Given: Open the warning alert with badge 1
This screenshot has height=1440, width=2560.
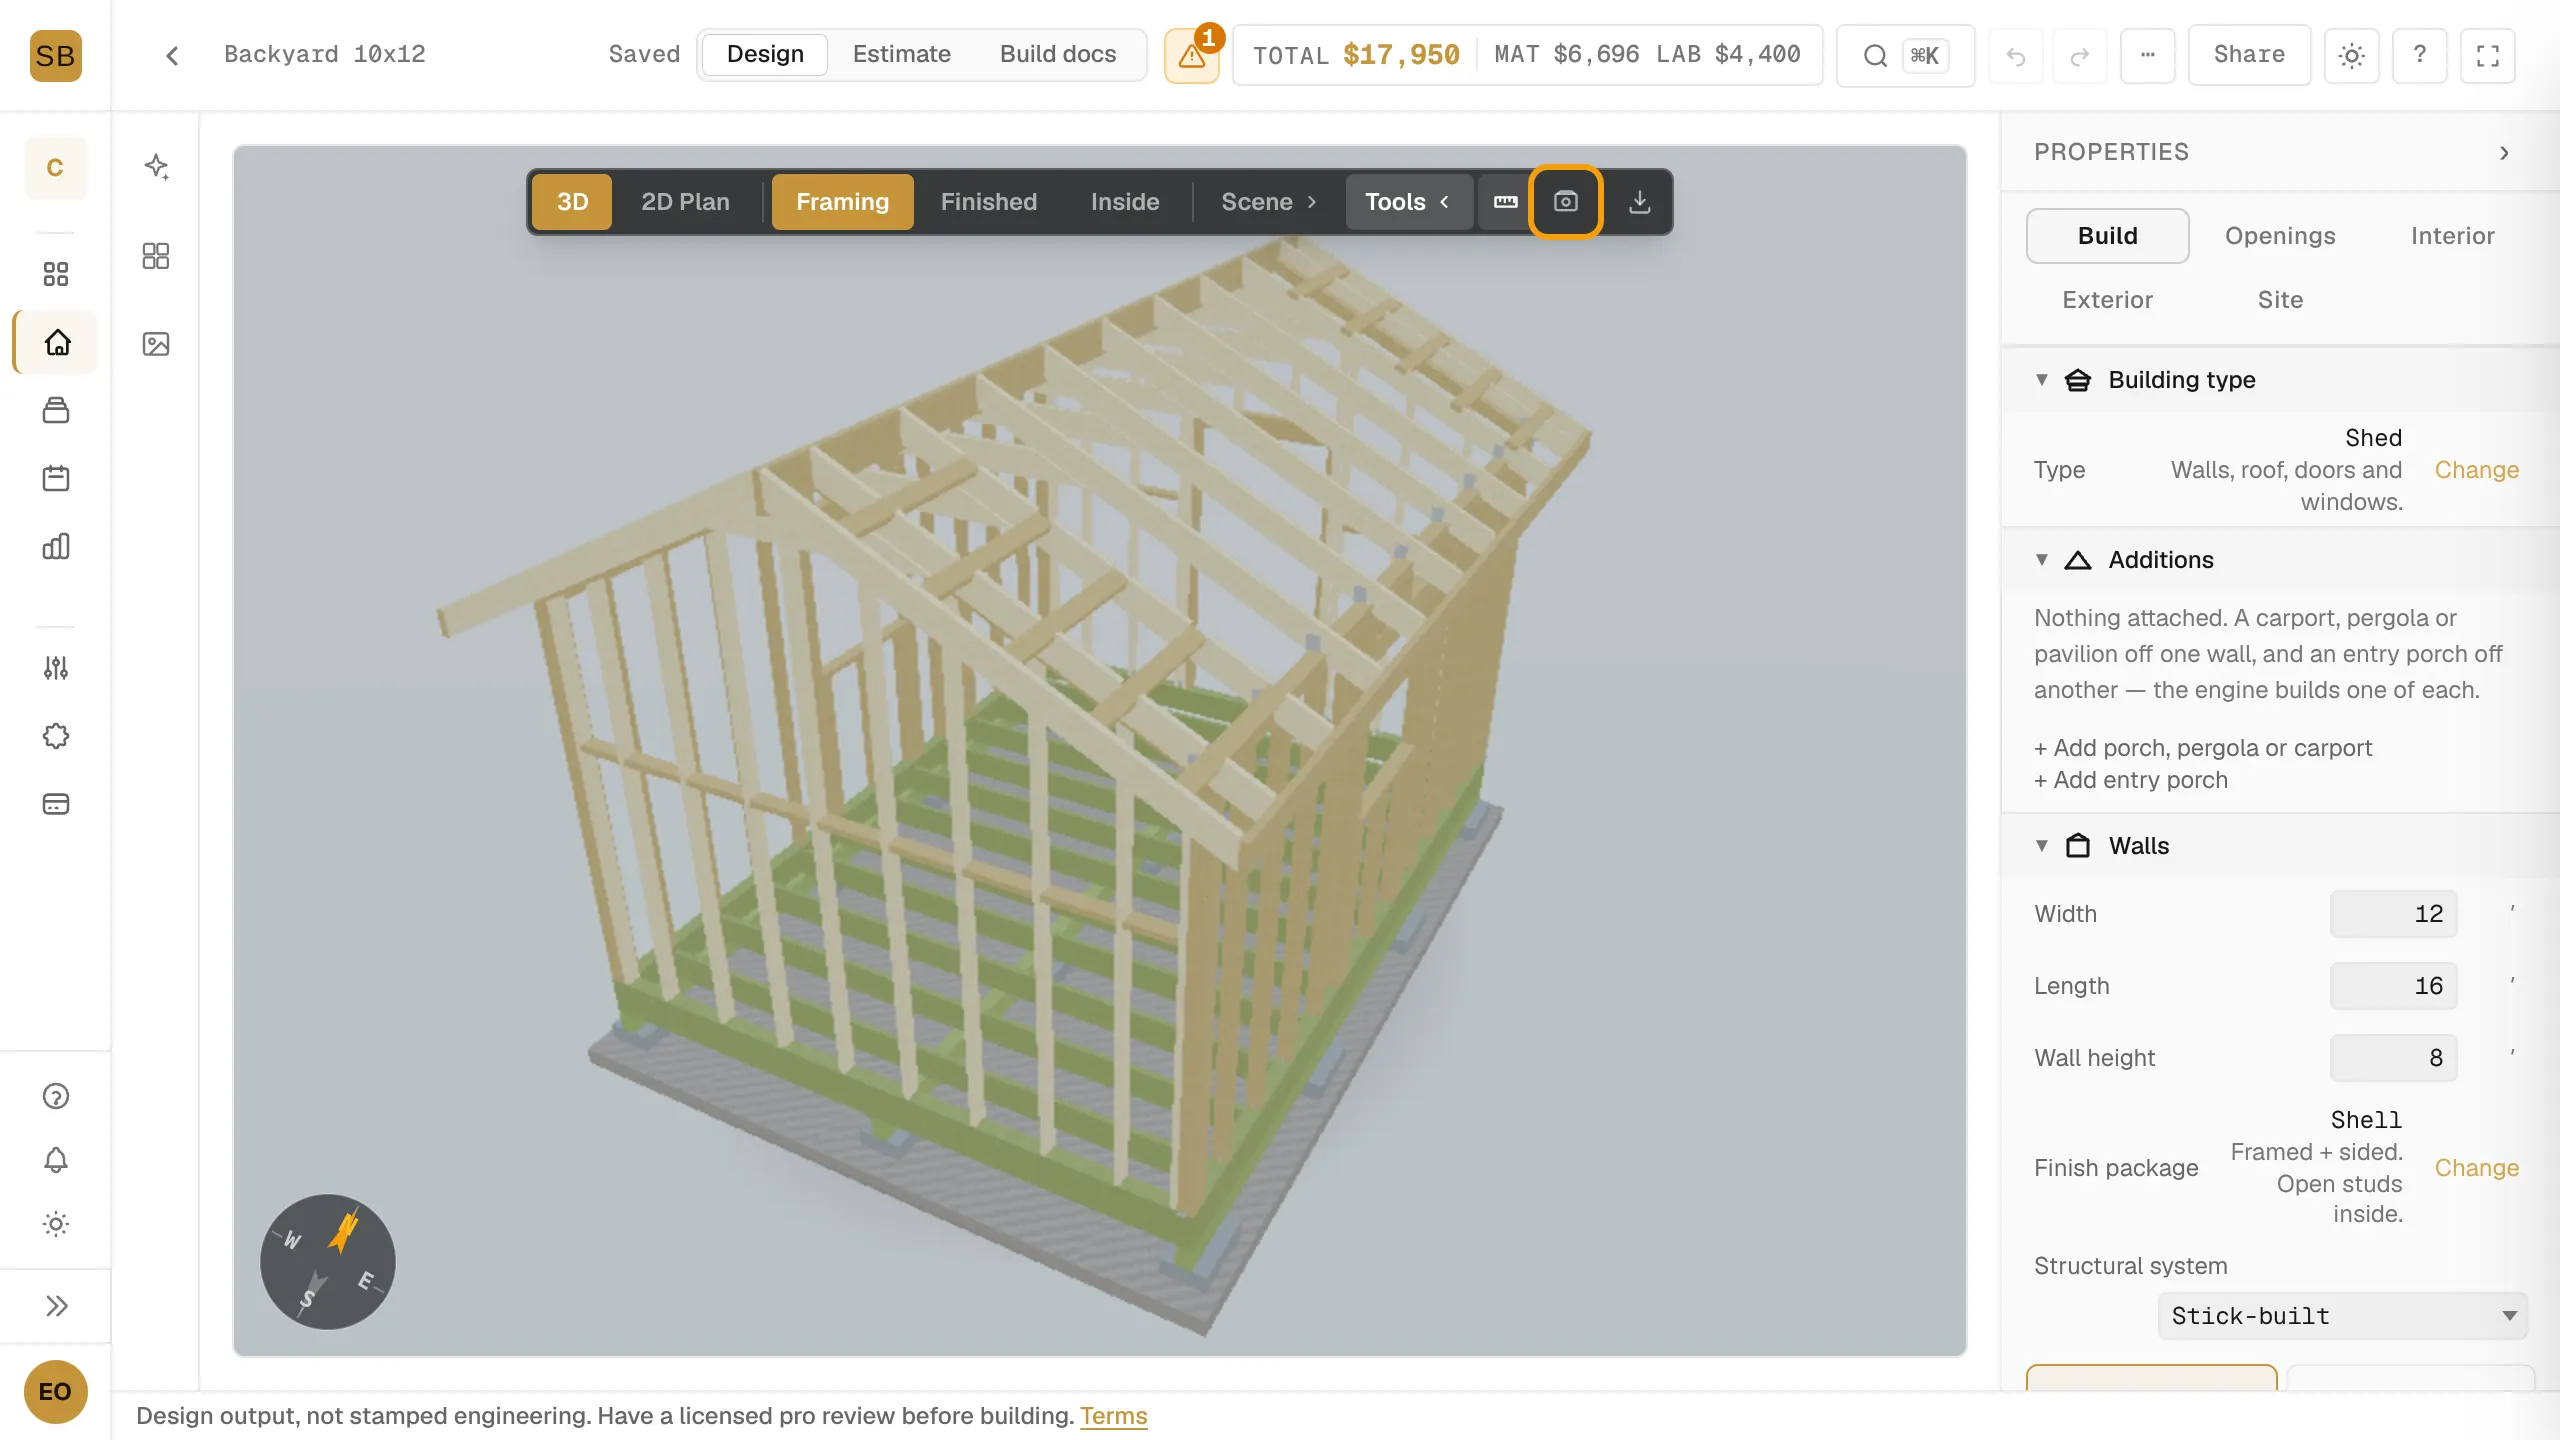Looking at the screenshot, I should 1192,55.
